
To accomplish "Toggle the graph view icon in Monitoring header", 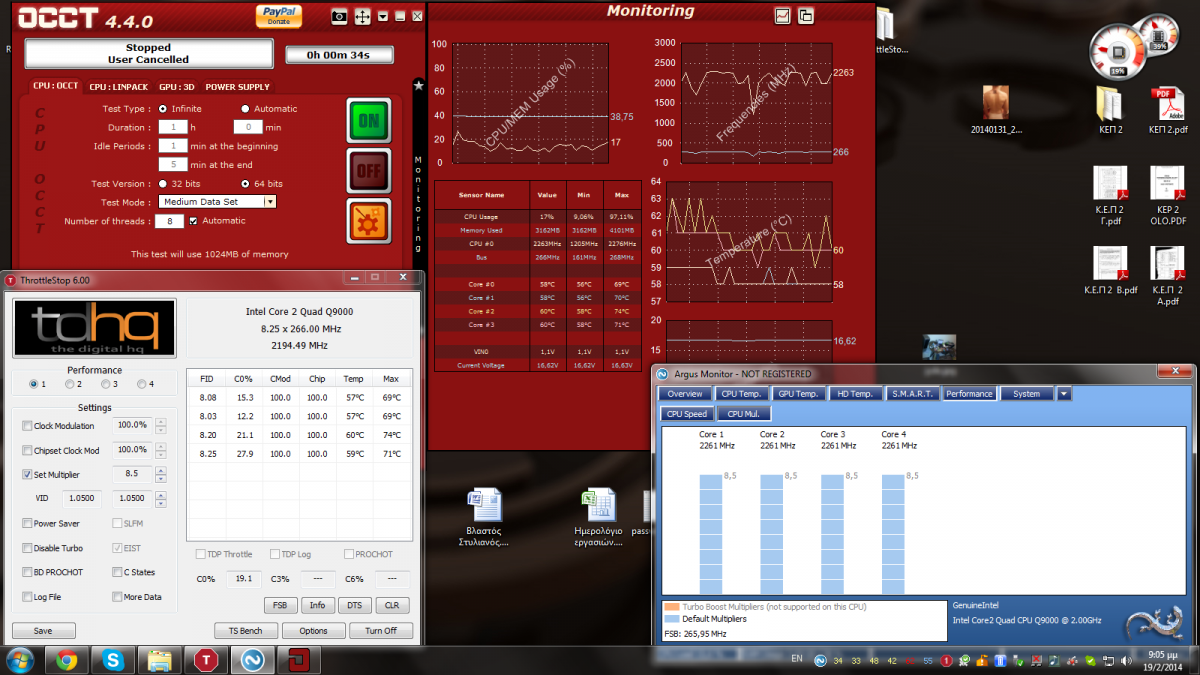I will (782, 15).
